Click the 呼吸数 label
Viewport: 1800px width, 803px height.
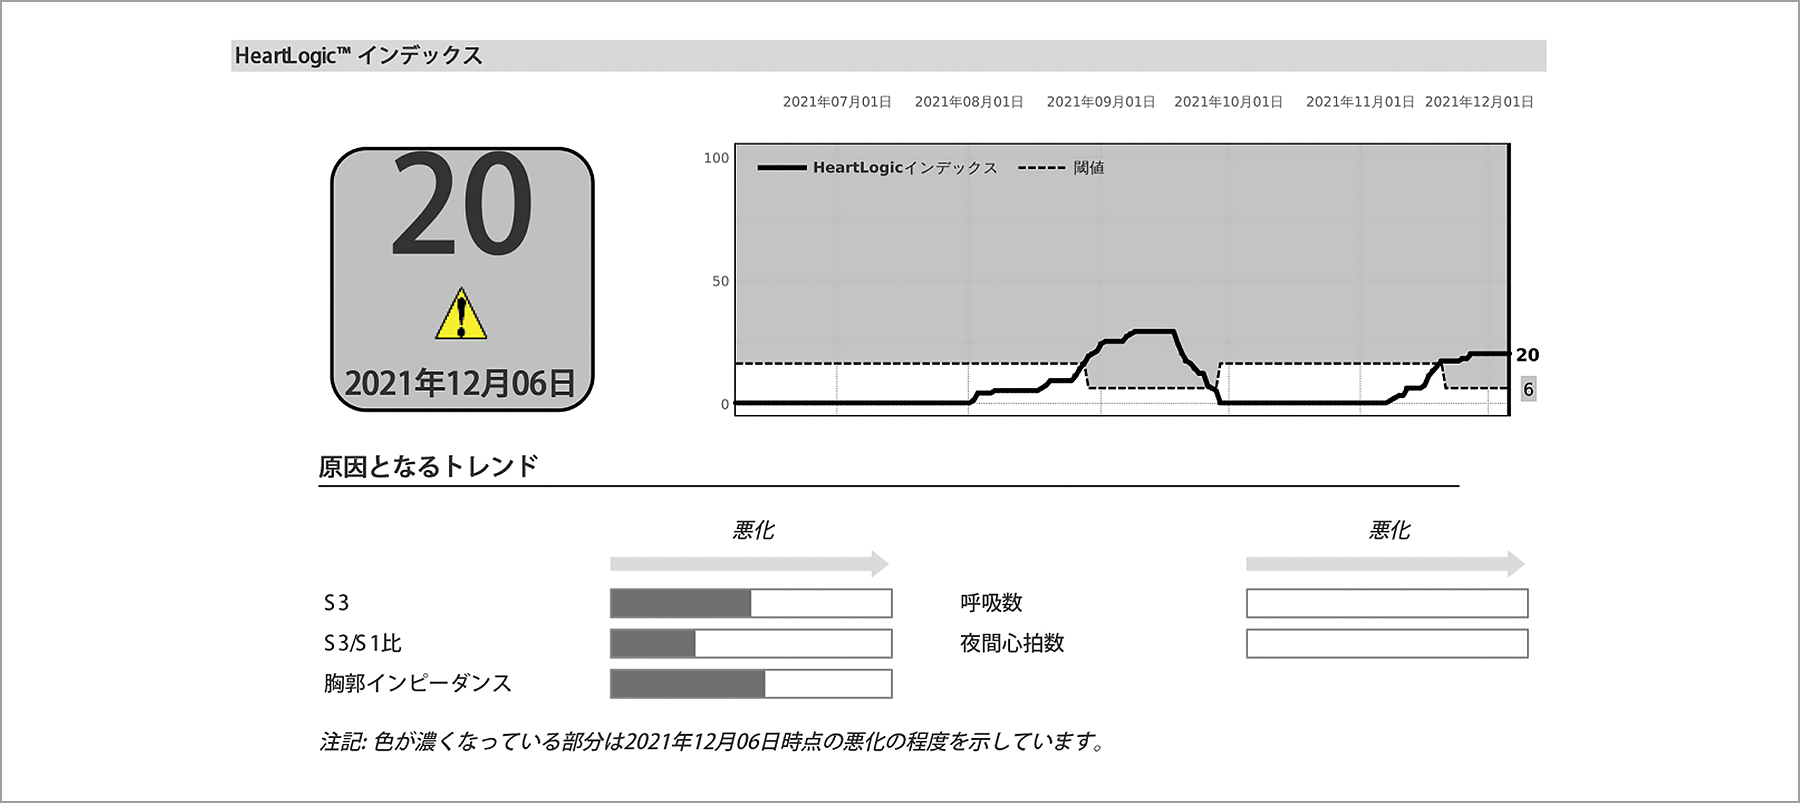pyautogui.click(x=991, y=603)
